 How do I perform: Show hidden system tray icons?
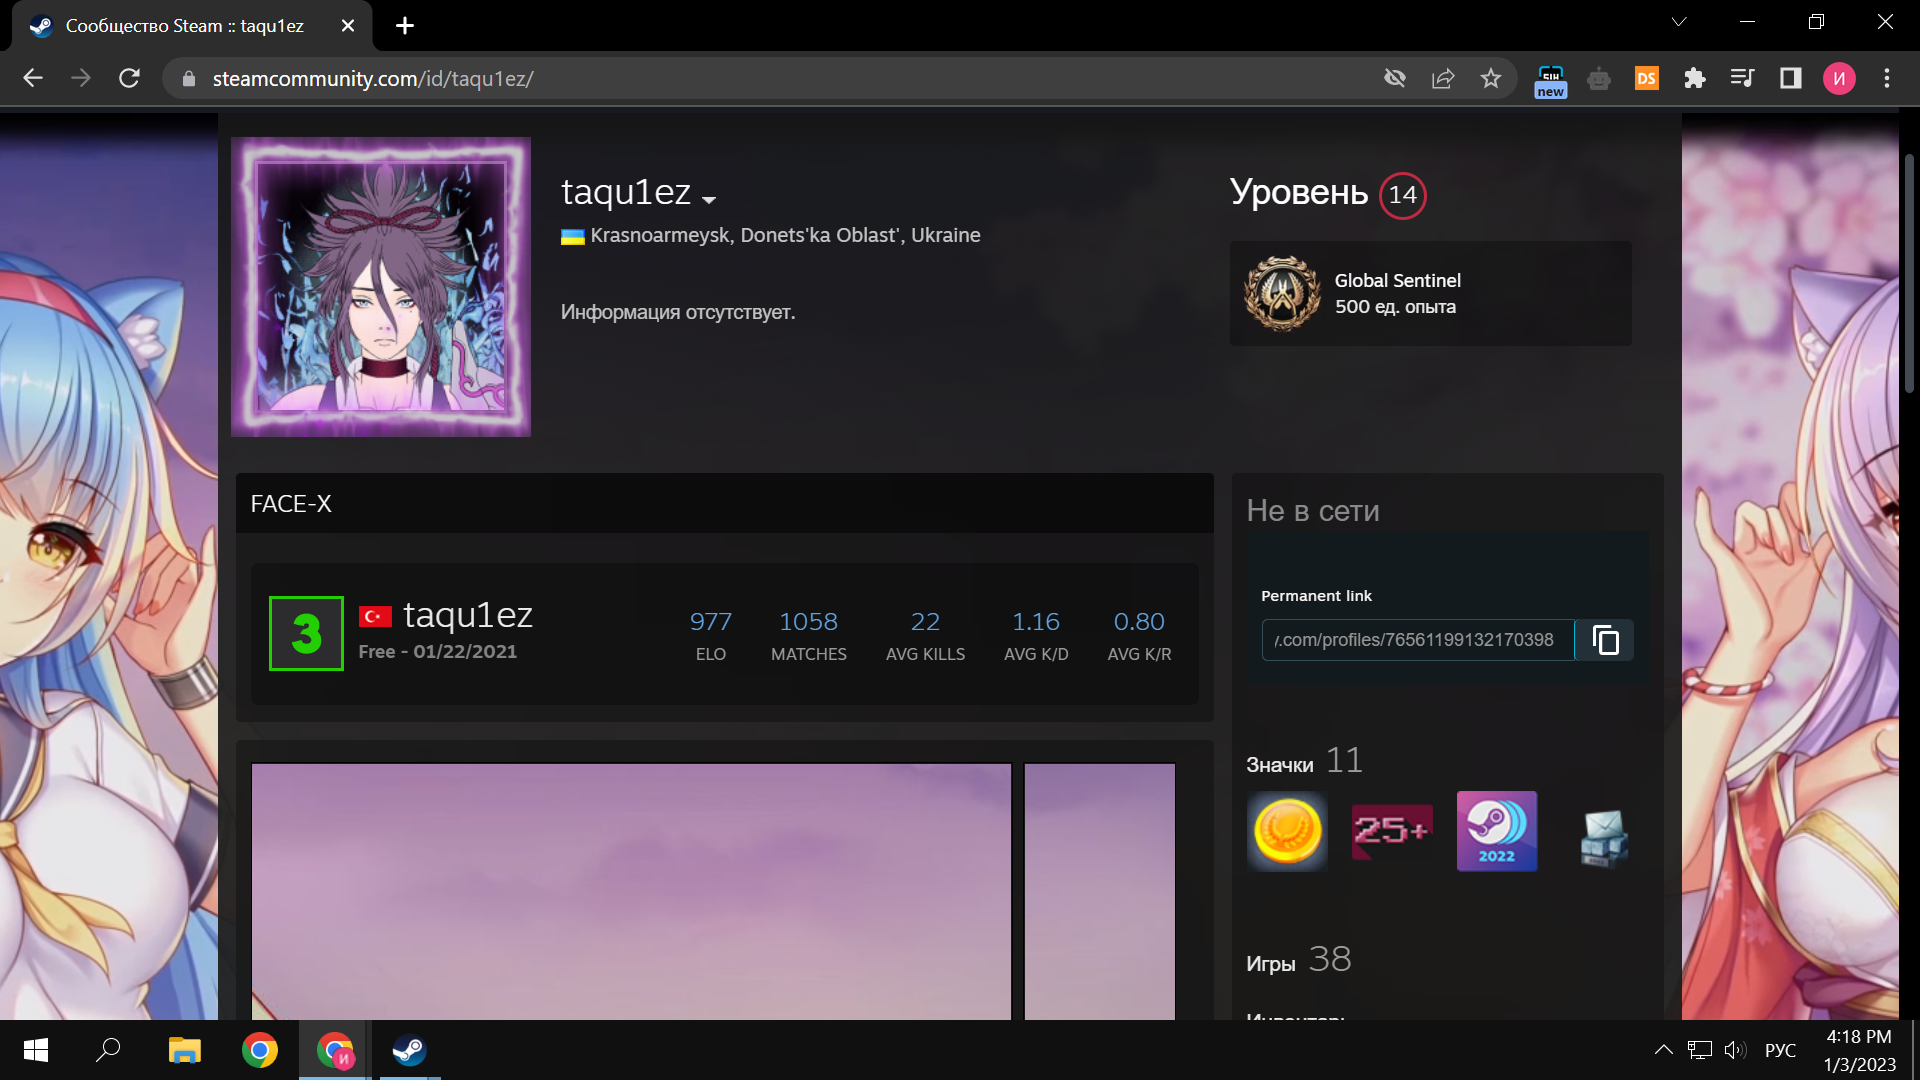coord(1663,1050)
